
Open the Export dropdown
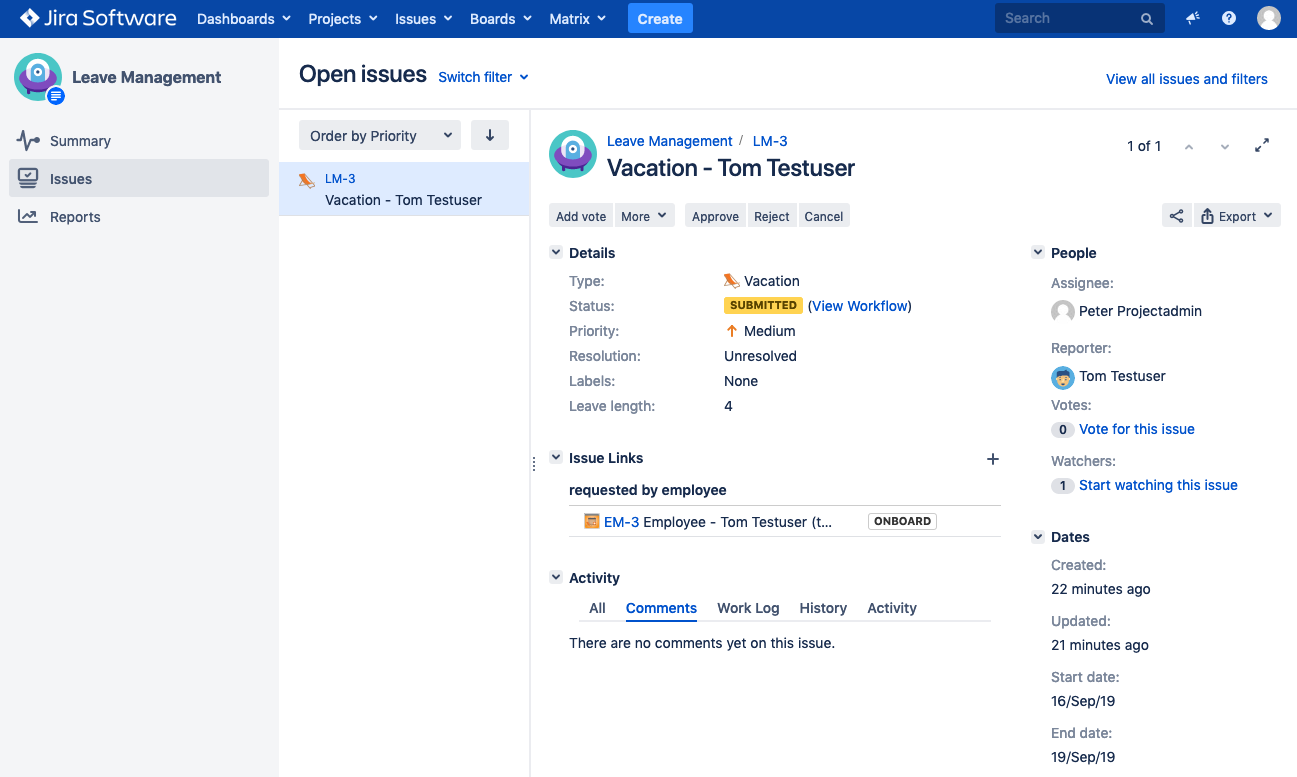[1238, 216]
